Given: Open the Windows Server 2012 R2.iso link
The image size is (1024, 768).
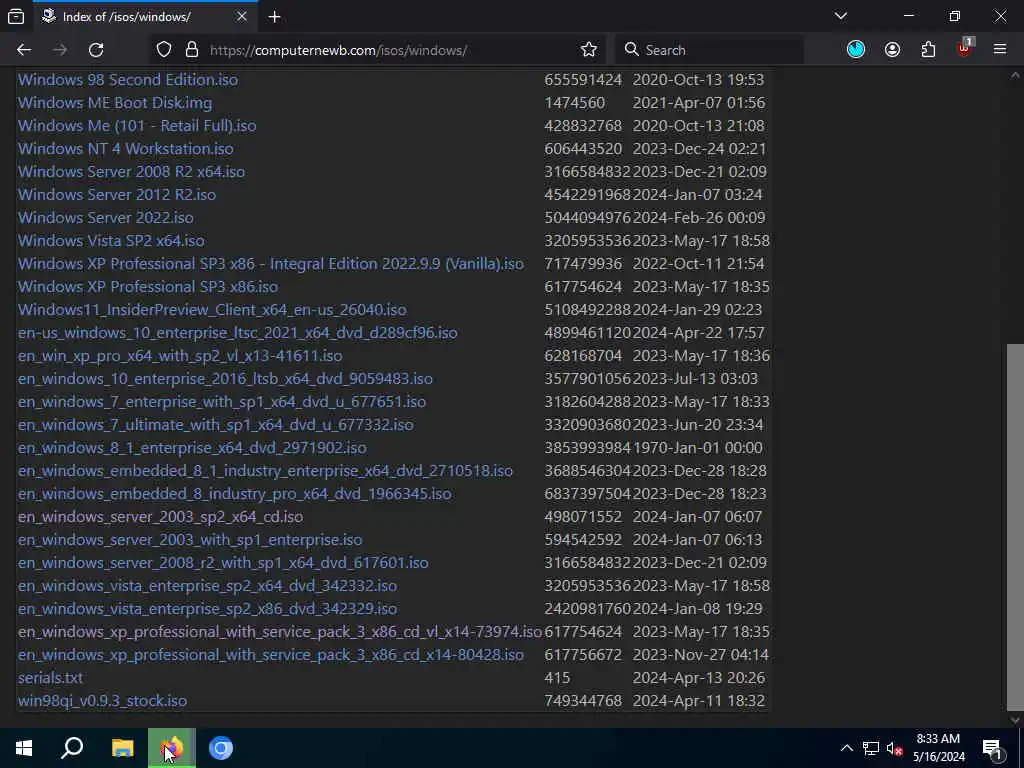Looking at the screenshot, I should [117, 195].
